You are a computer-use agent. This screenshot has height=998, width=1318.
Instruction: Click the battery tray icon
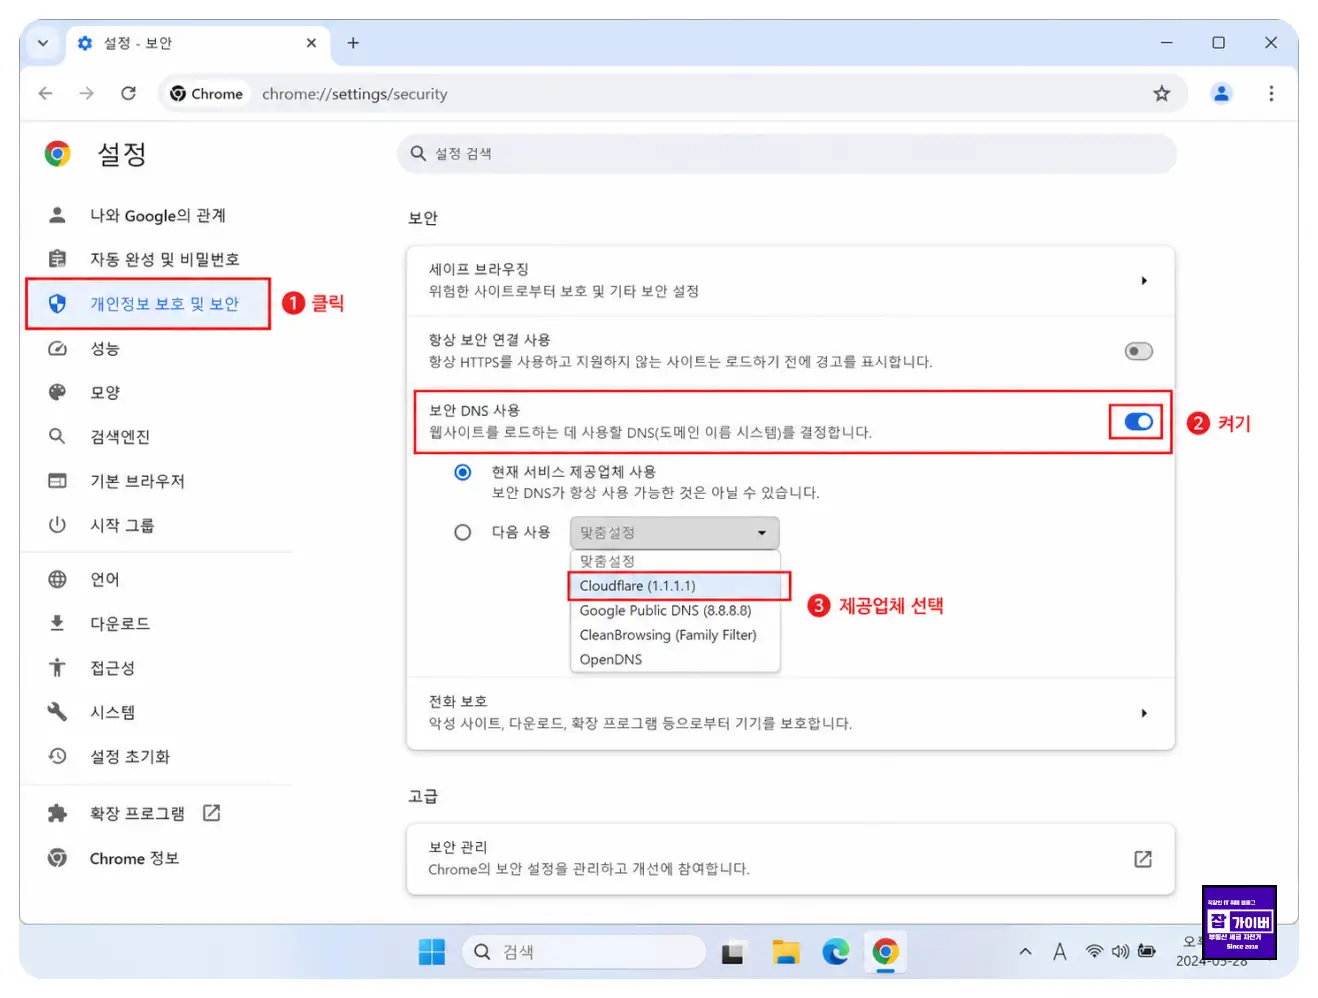coord(1146,952)
